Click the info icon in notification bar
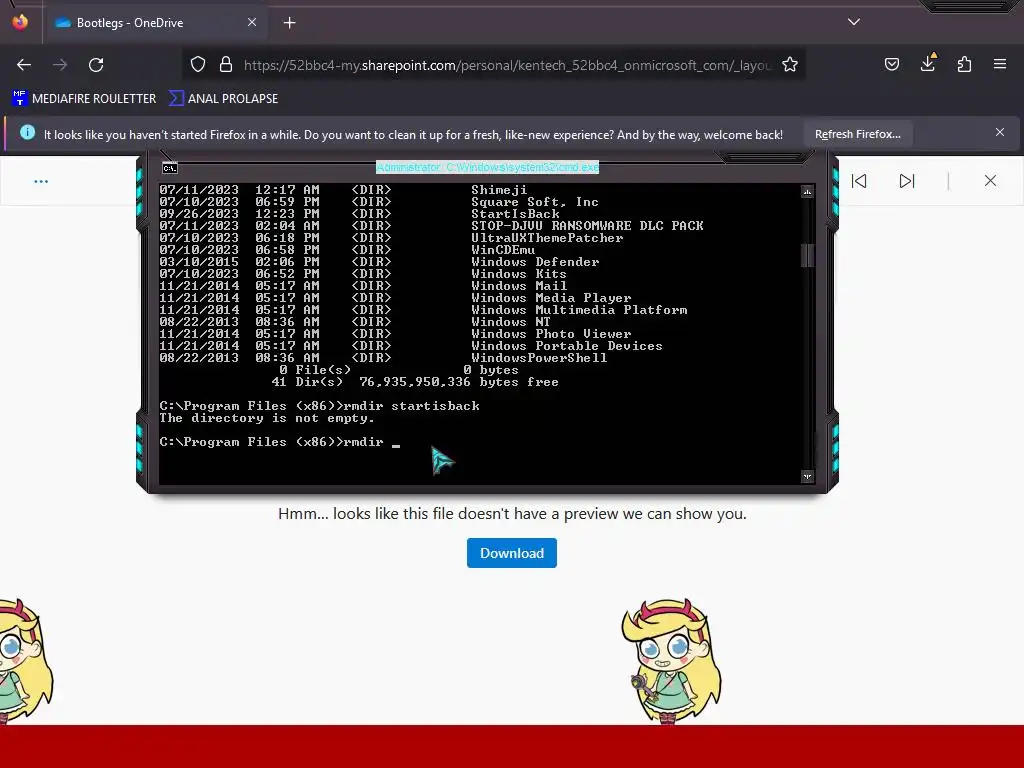The width and height of the screenshot is (1024, 768). pos(27,133)
